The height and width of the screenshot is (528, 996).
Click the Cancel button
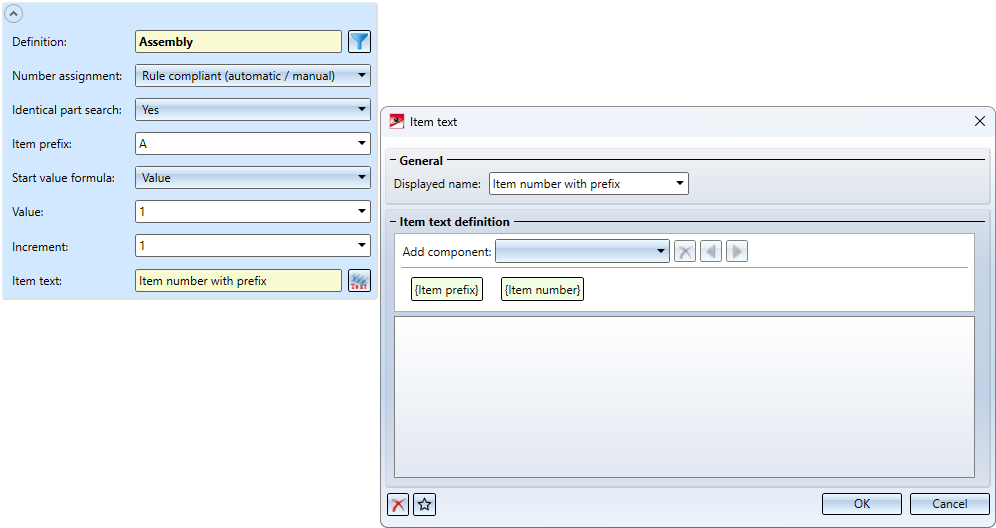950,504
